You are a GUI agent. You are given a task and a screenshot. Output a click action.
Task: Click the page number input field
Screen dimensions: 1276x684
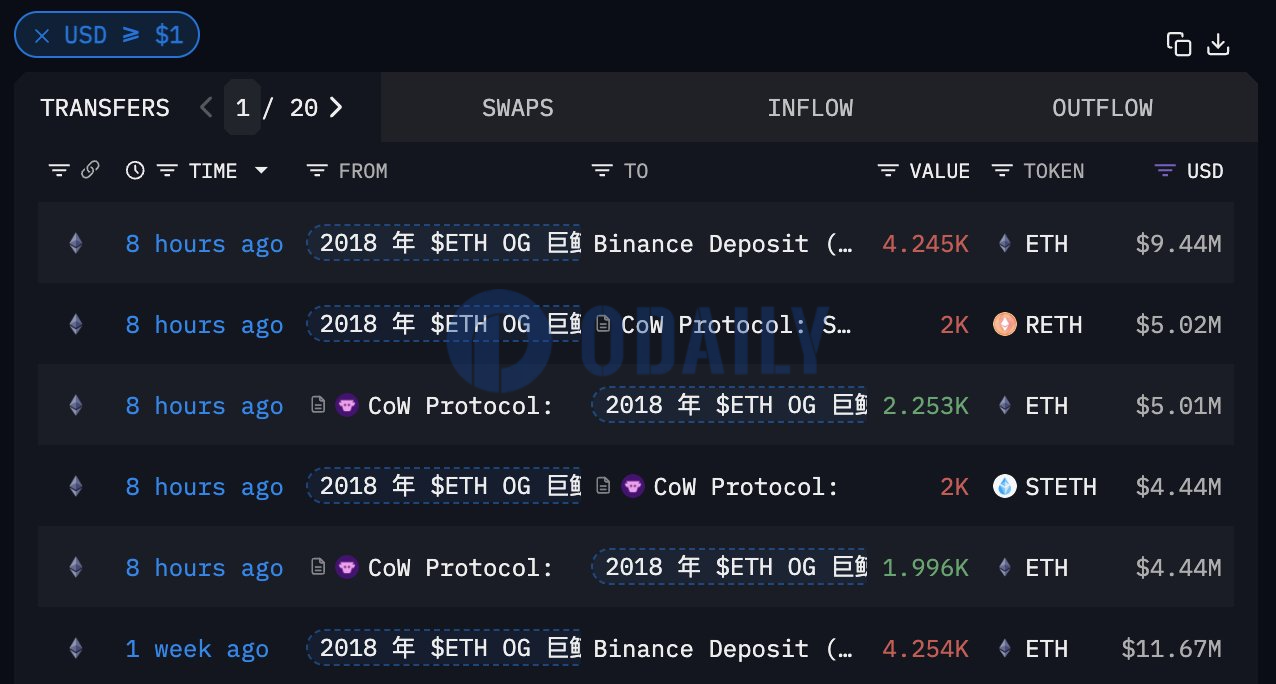(242, 108)
